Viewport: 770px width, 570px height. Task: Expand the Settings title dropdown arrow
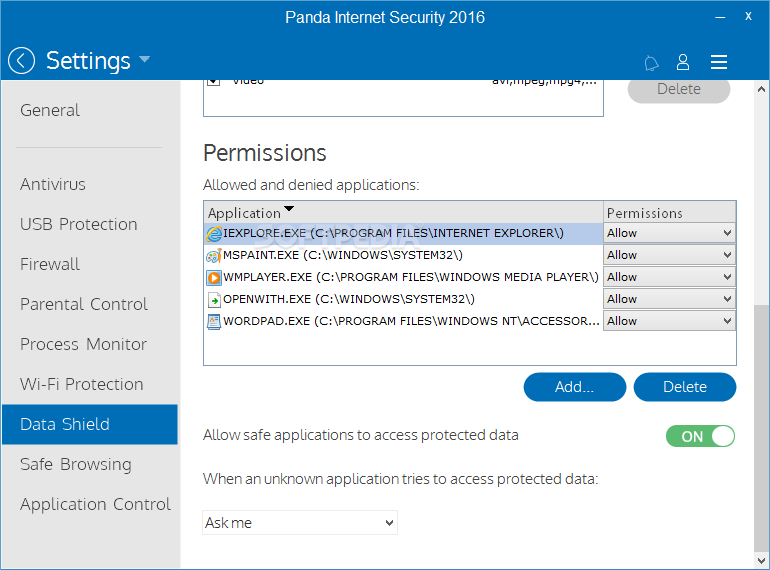(144, 59)
